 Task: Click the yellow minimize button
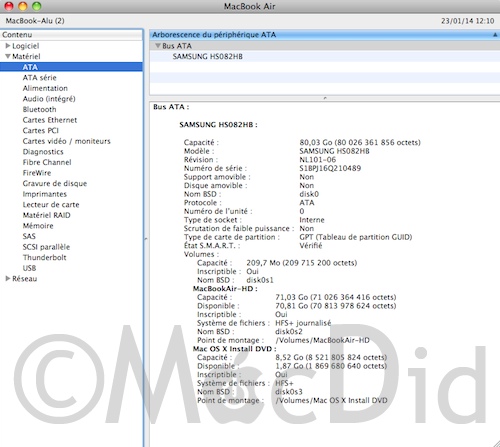tap(23, 6)
